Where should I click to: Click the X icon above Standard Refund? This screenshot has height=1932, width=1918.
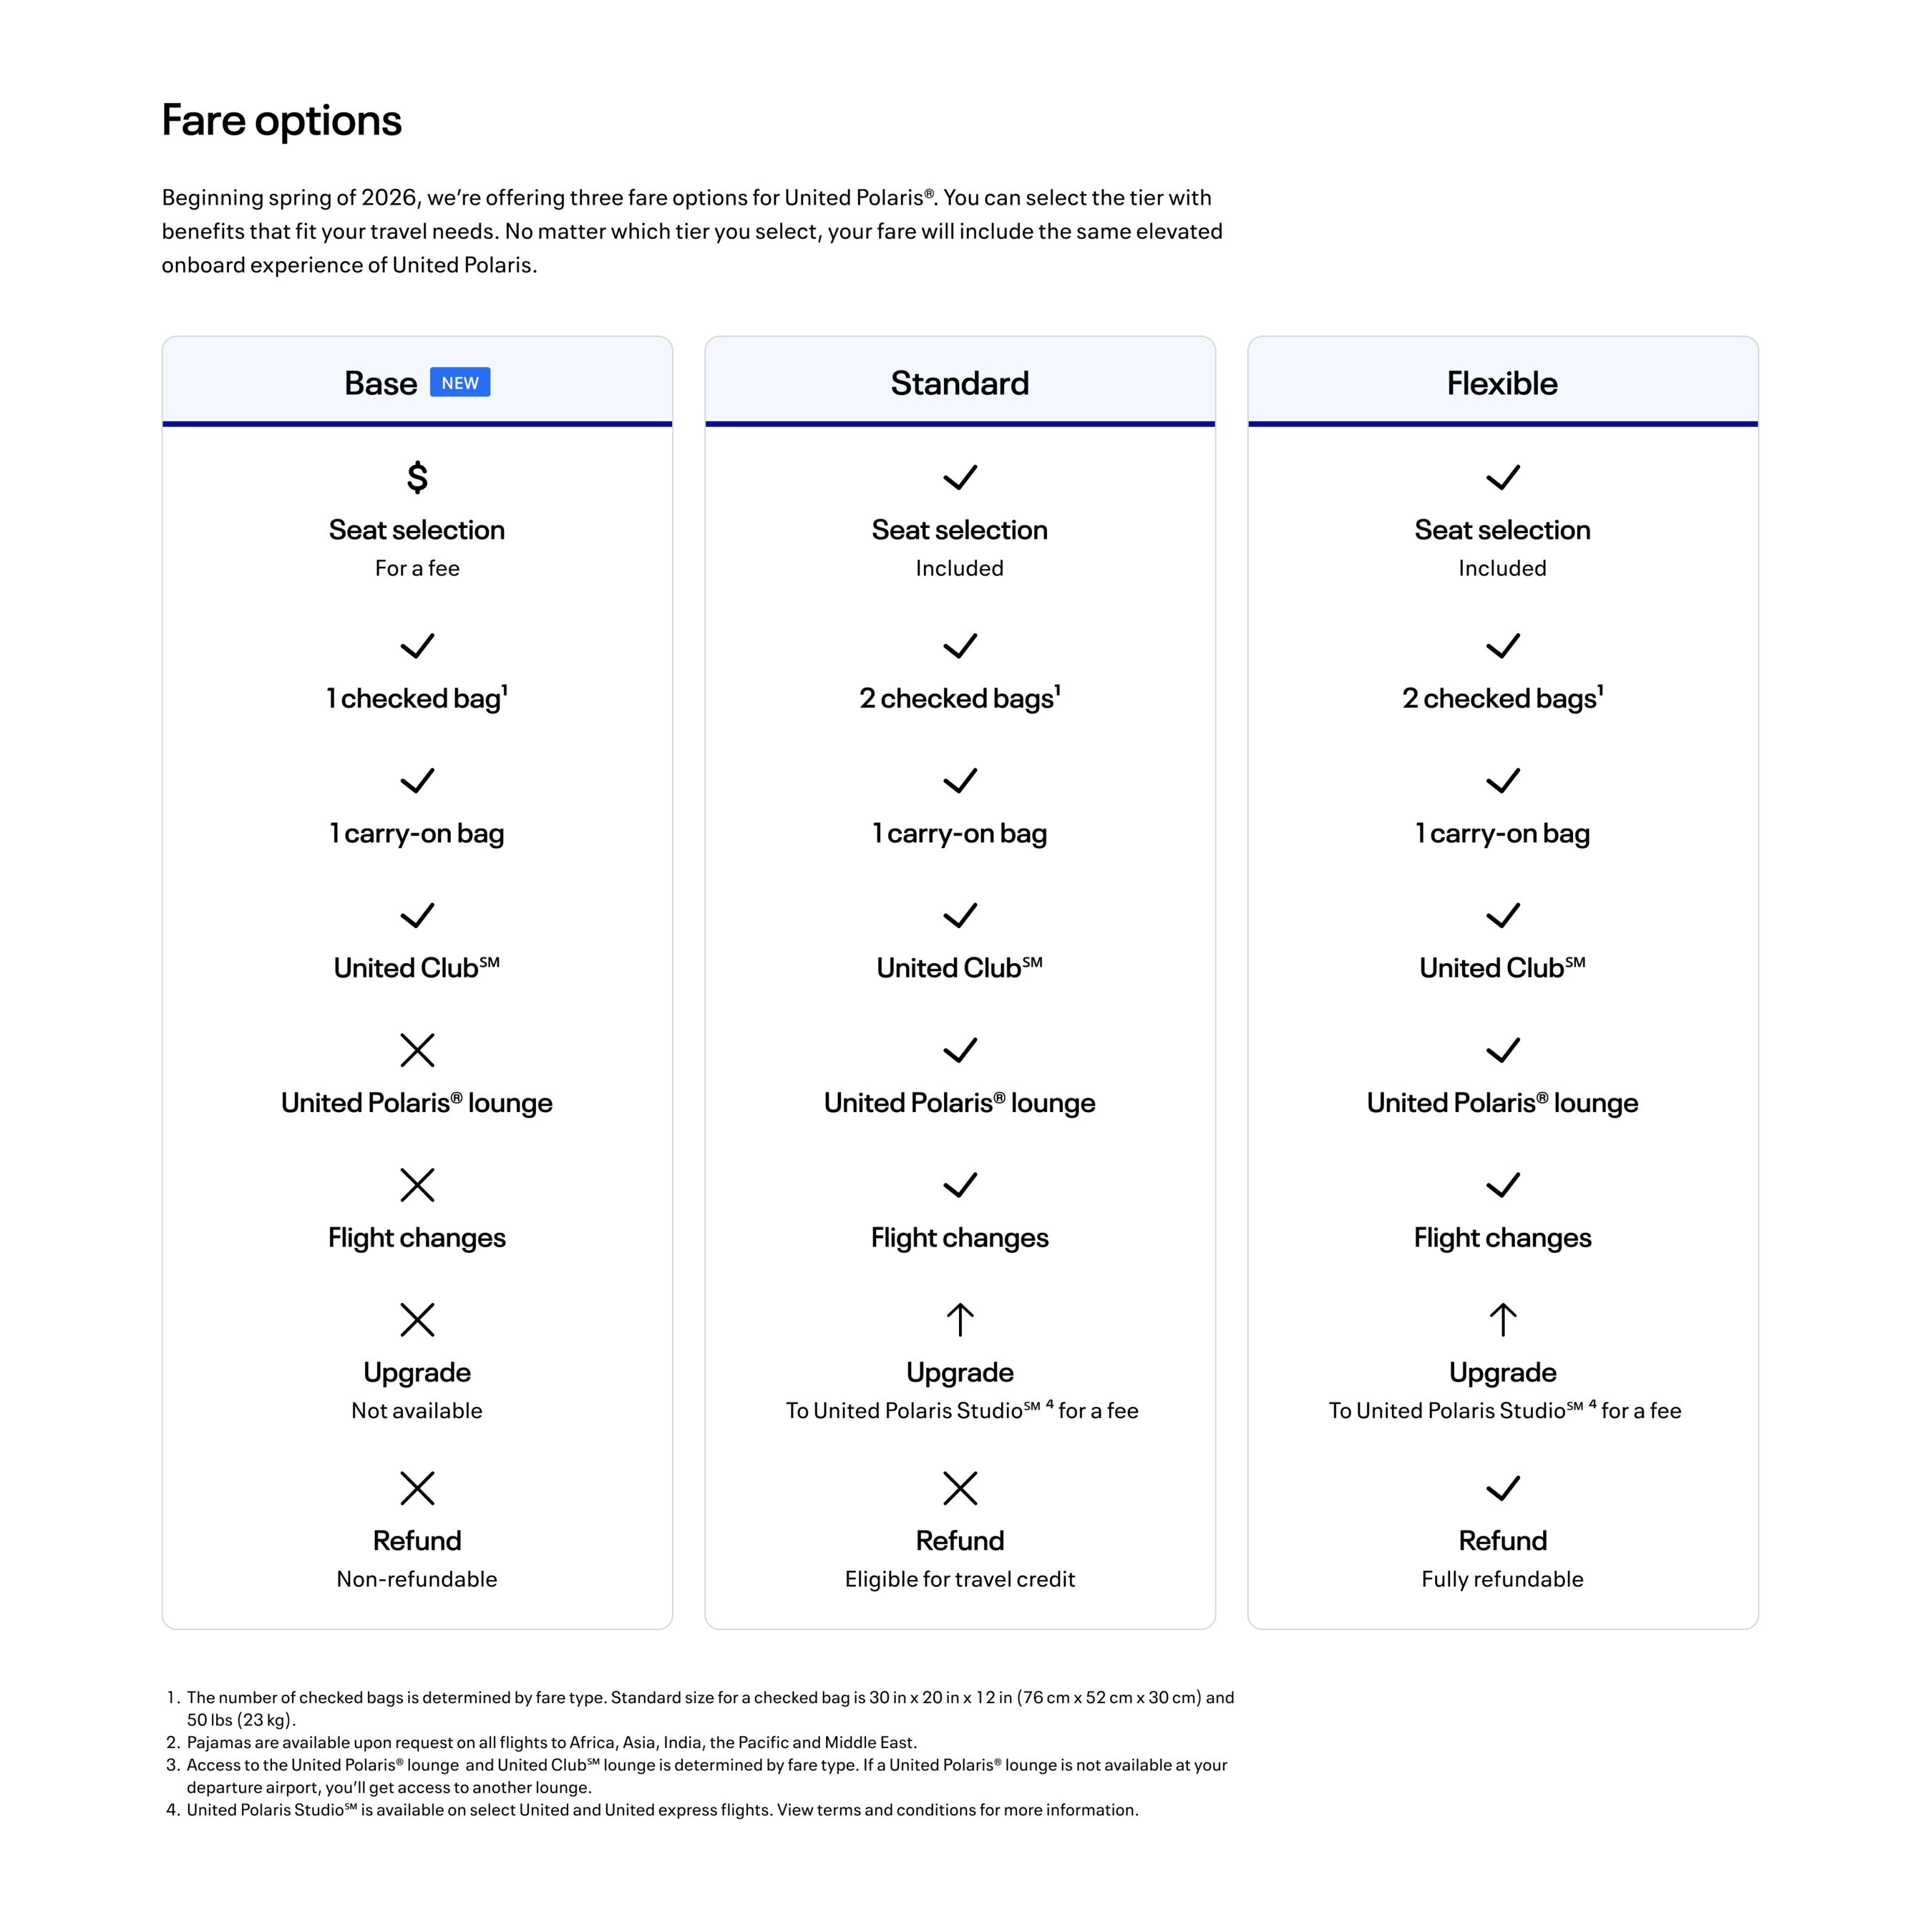click(x=959, y=1488)
